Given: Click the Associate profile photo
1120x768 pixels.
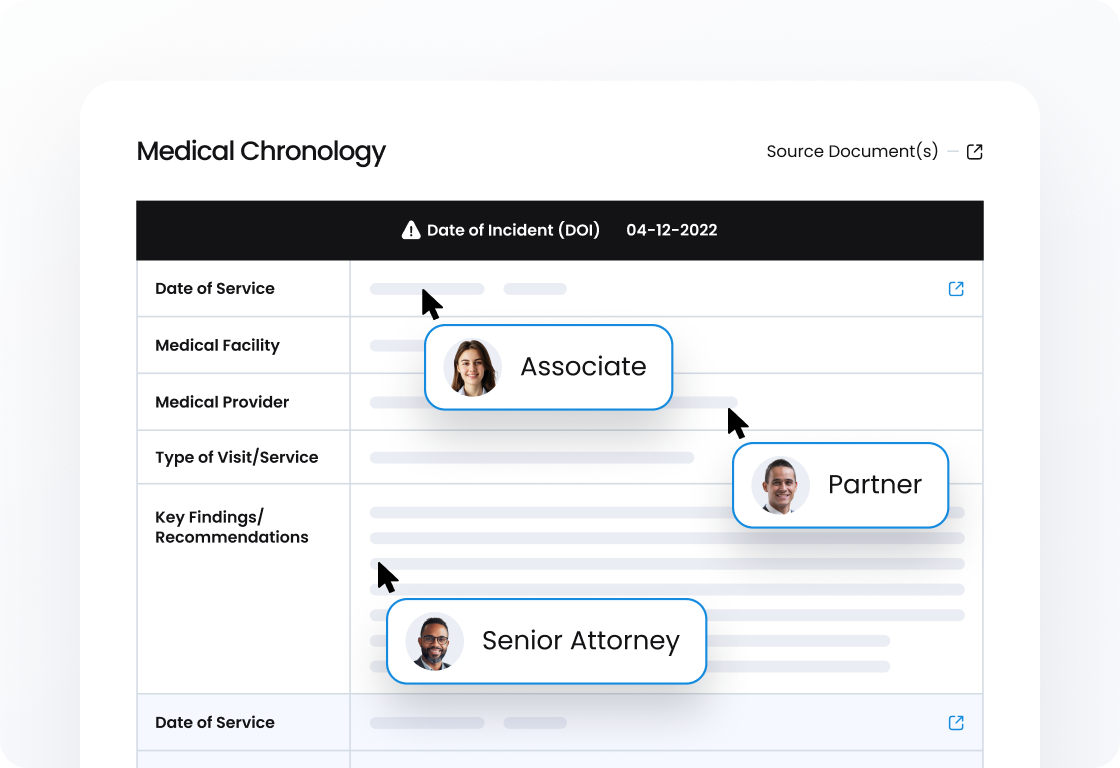Looking at the screenshot, I should [x=473, y=367].
